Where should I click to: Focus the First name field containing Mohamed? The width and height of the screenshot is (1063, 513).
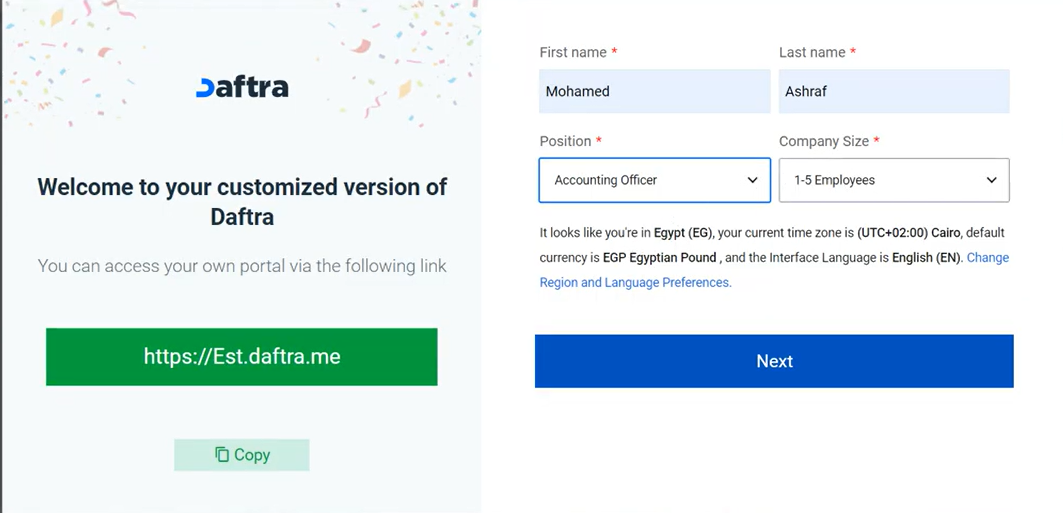pos(654,91)
